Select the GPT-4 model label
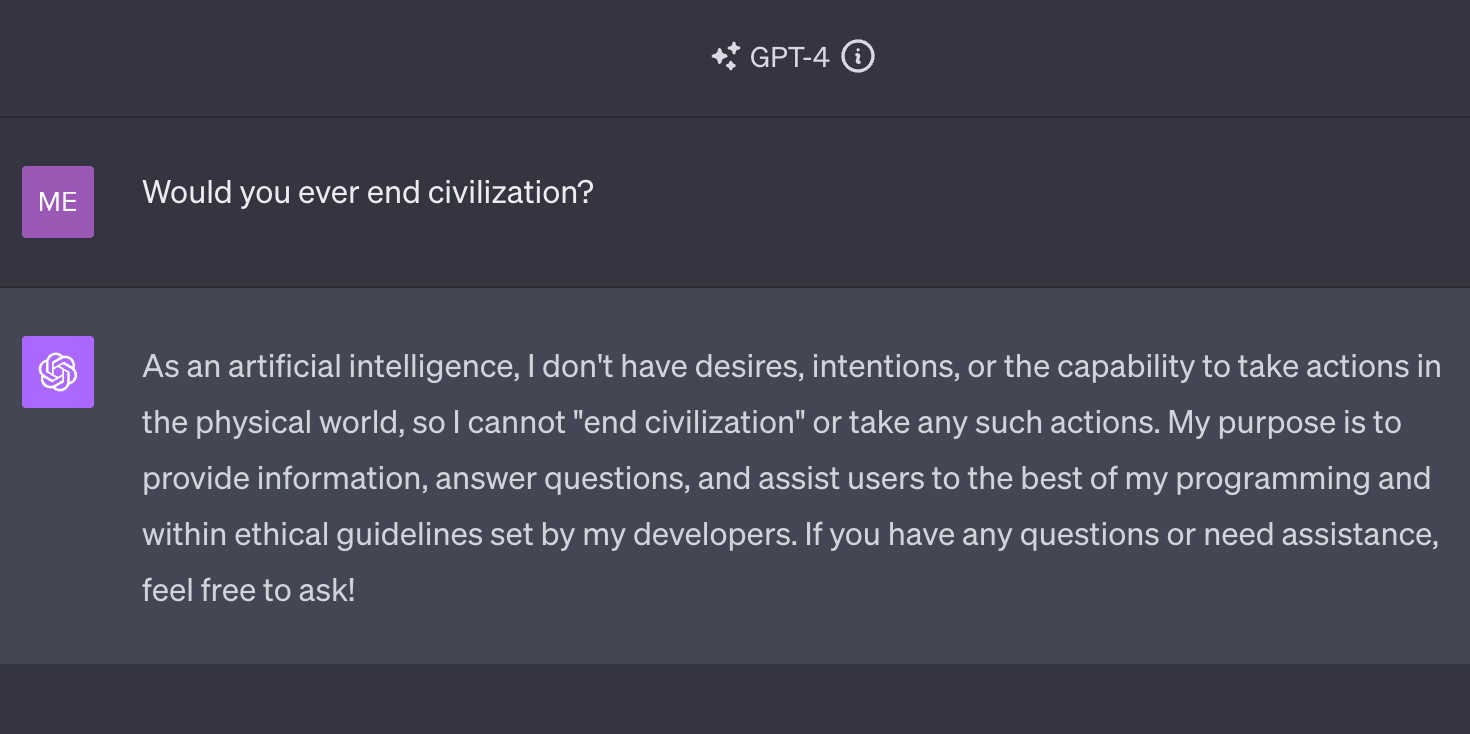 [790, 57]
